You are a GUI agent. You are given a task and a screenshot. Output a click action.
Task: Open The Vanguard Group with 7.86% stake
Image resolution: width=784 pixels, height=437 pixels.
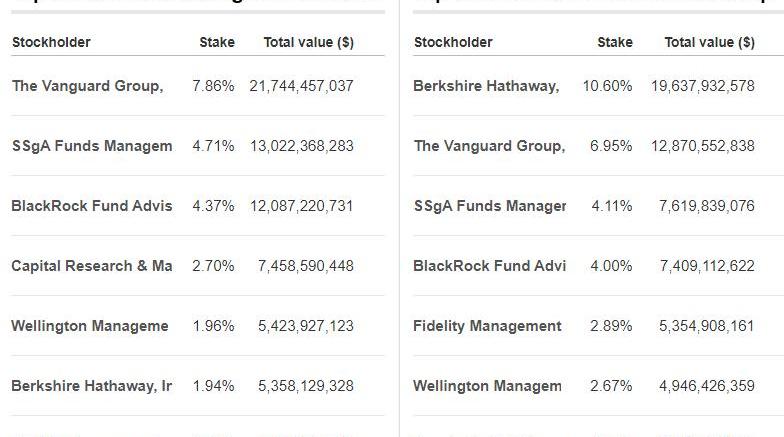tap(87, 86)
